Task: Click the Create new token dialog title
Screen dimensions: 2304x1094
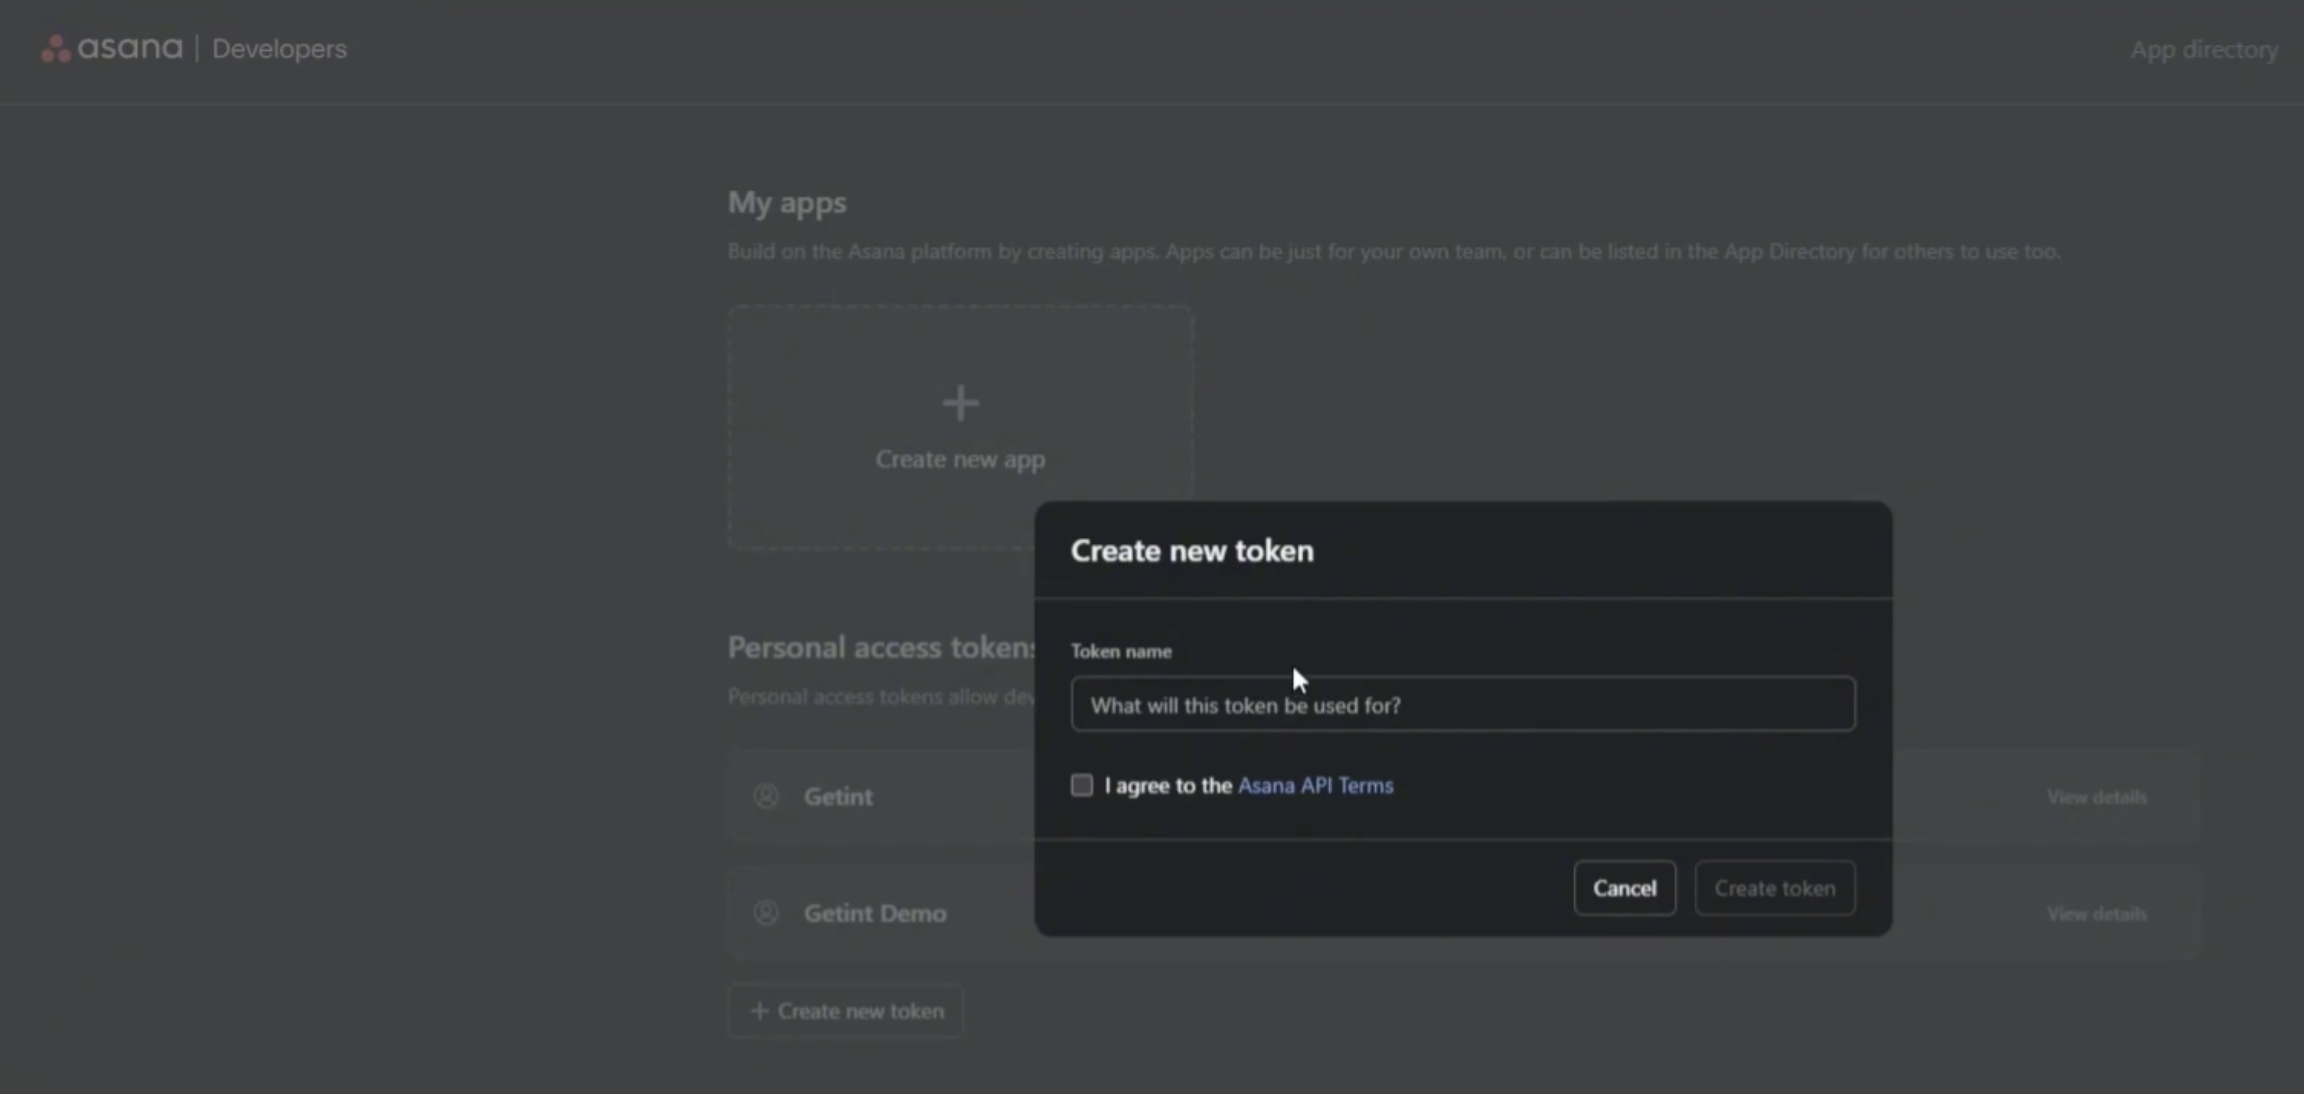Action: tap(1192, 551)
